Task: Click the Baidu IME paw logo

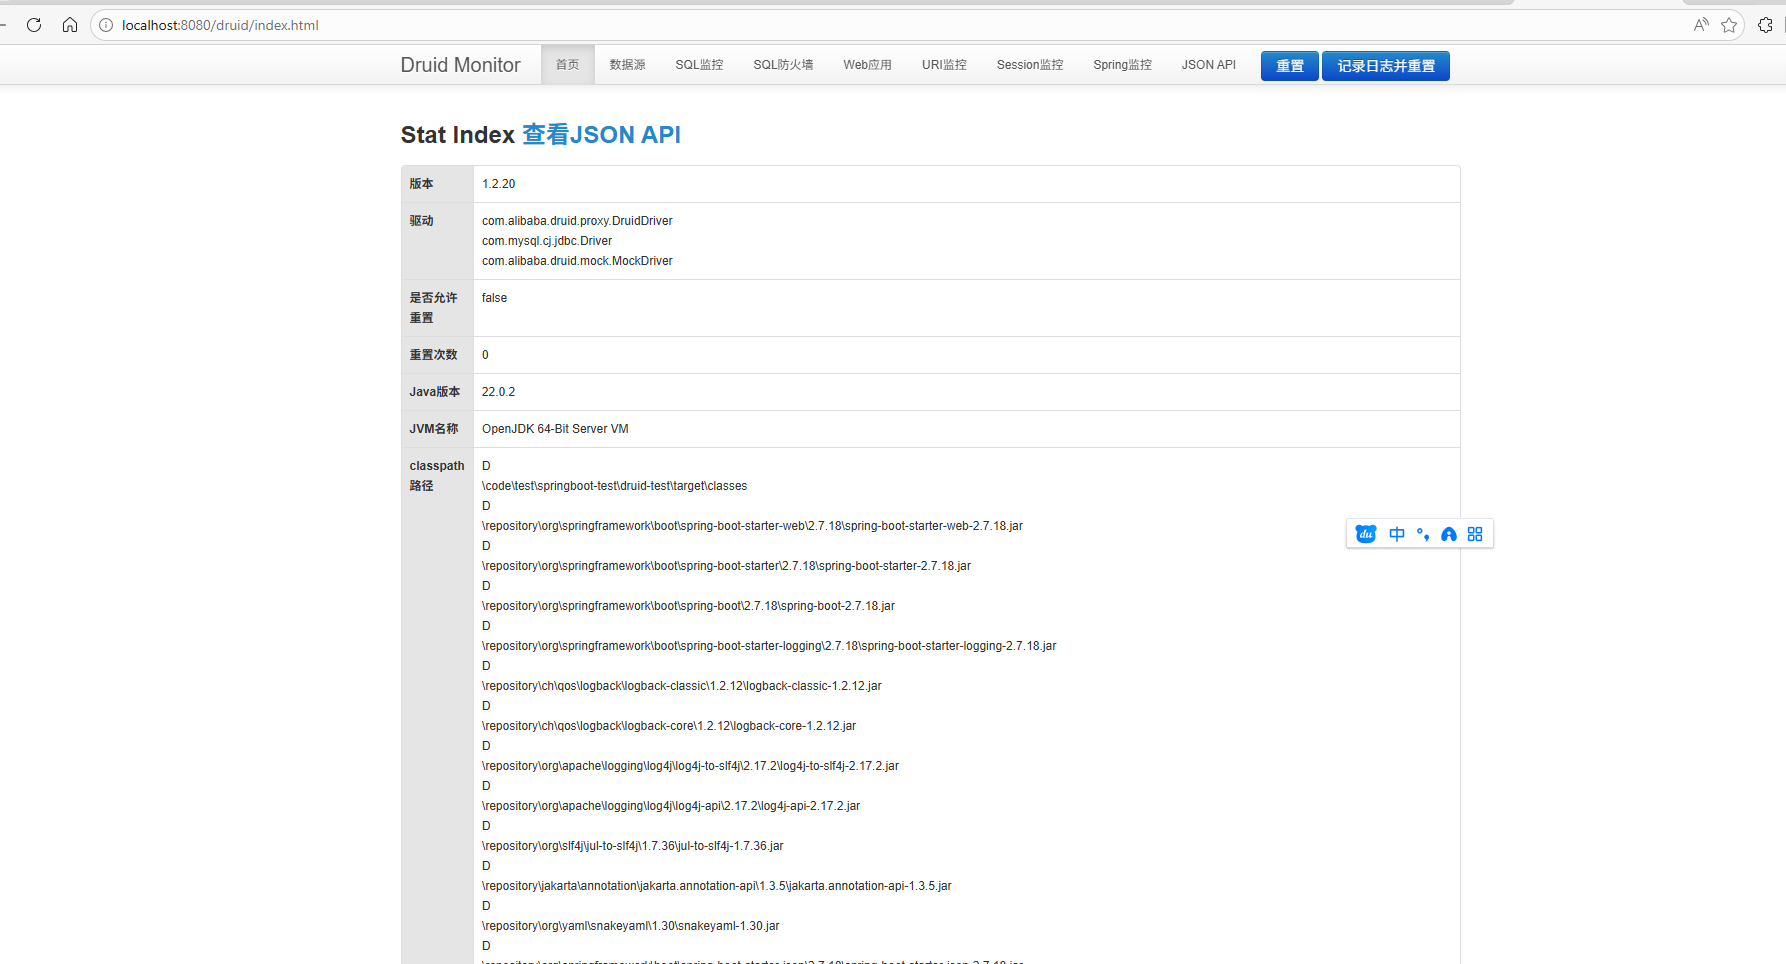Action: [1366, 534]
